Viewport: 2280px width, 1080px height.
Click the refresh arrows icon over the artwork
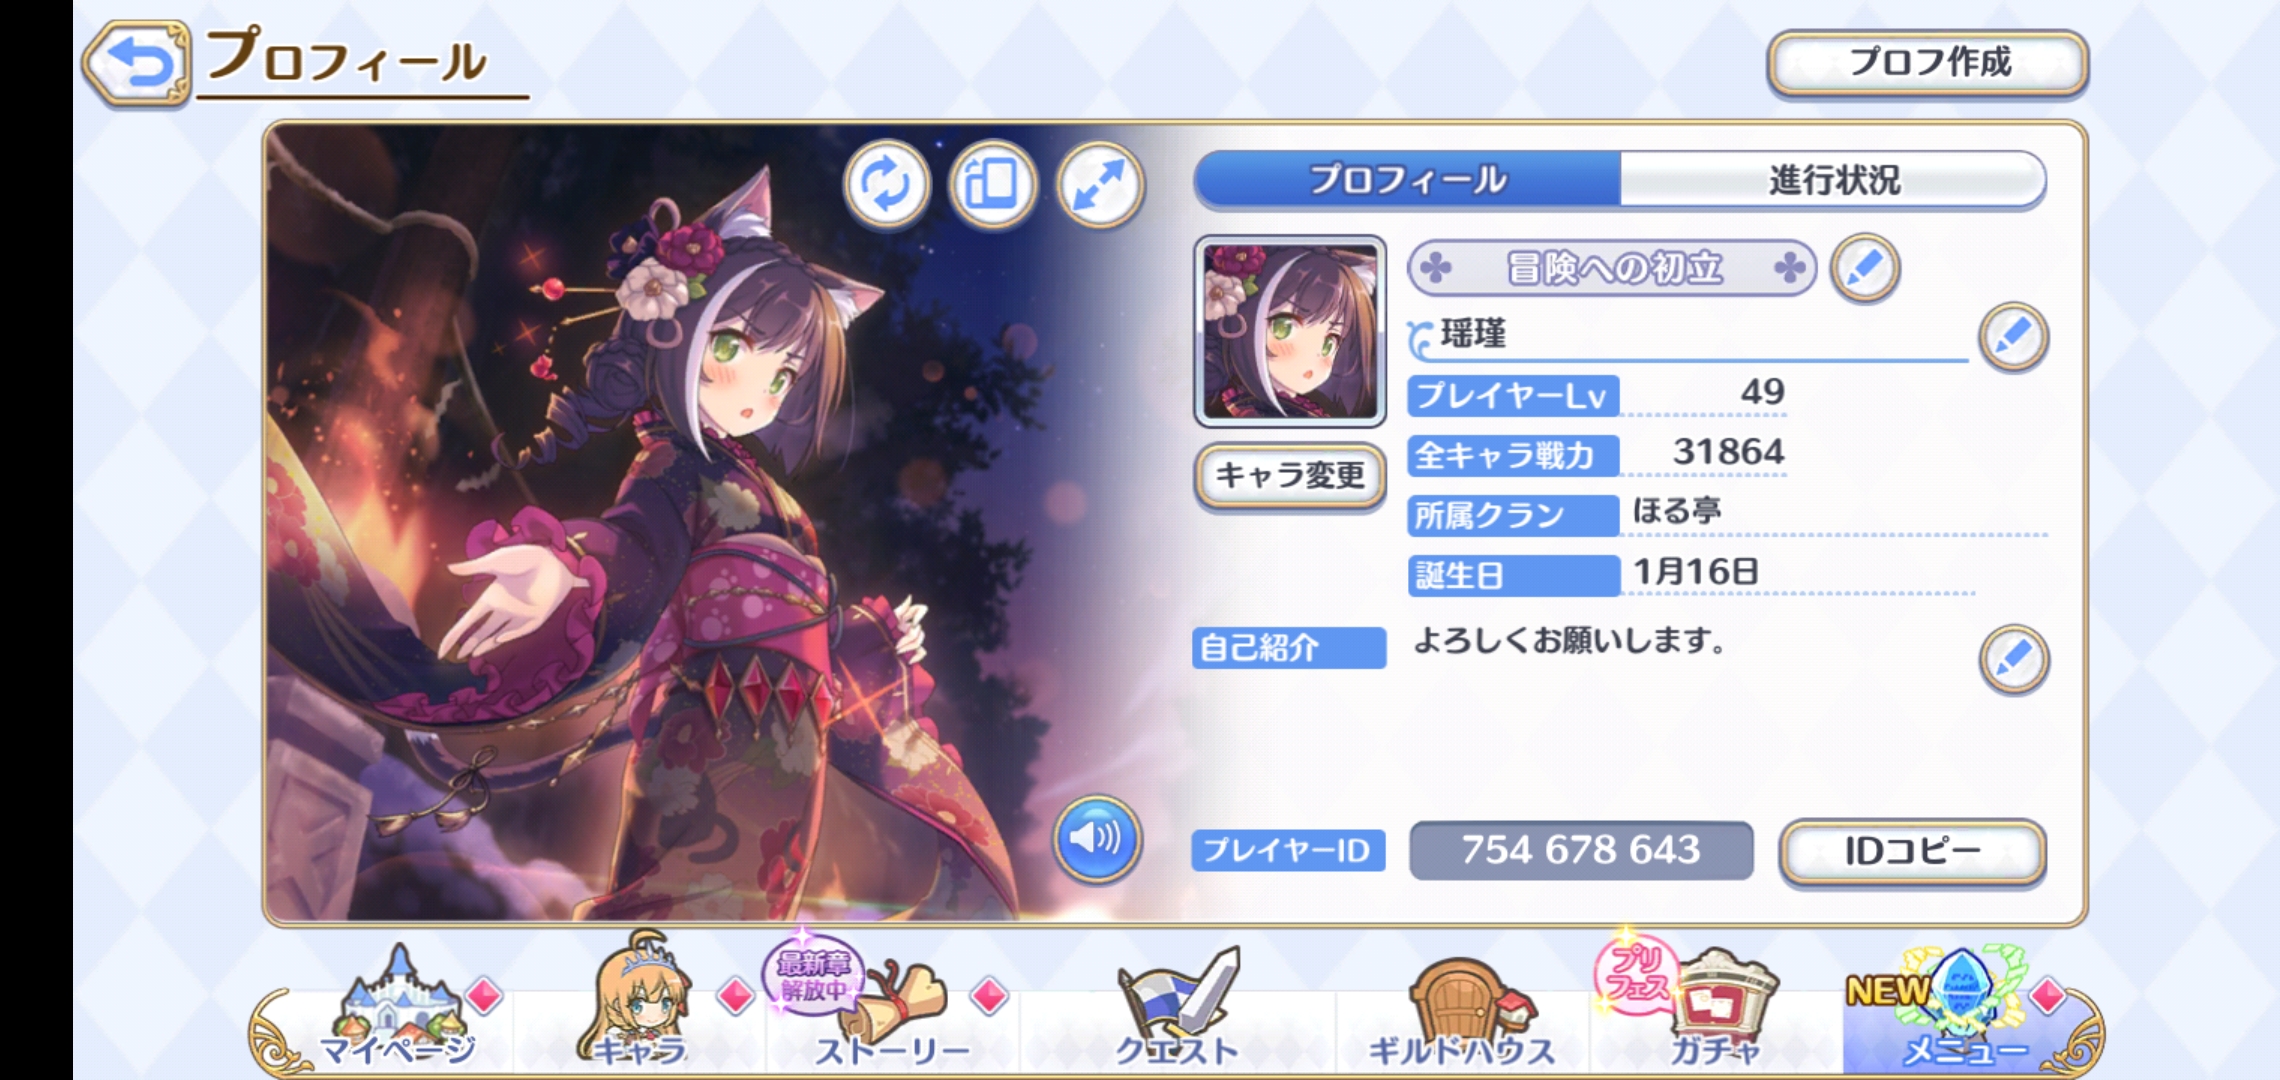coord(886,185)
